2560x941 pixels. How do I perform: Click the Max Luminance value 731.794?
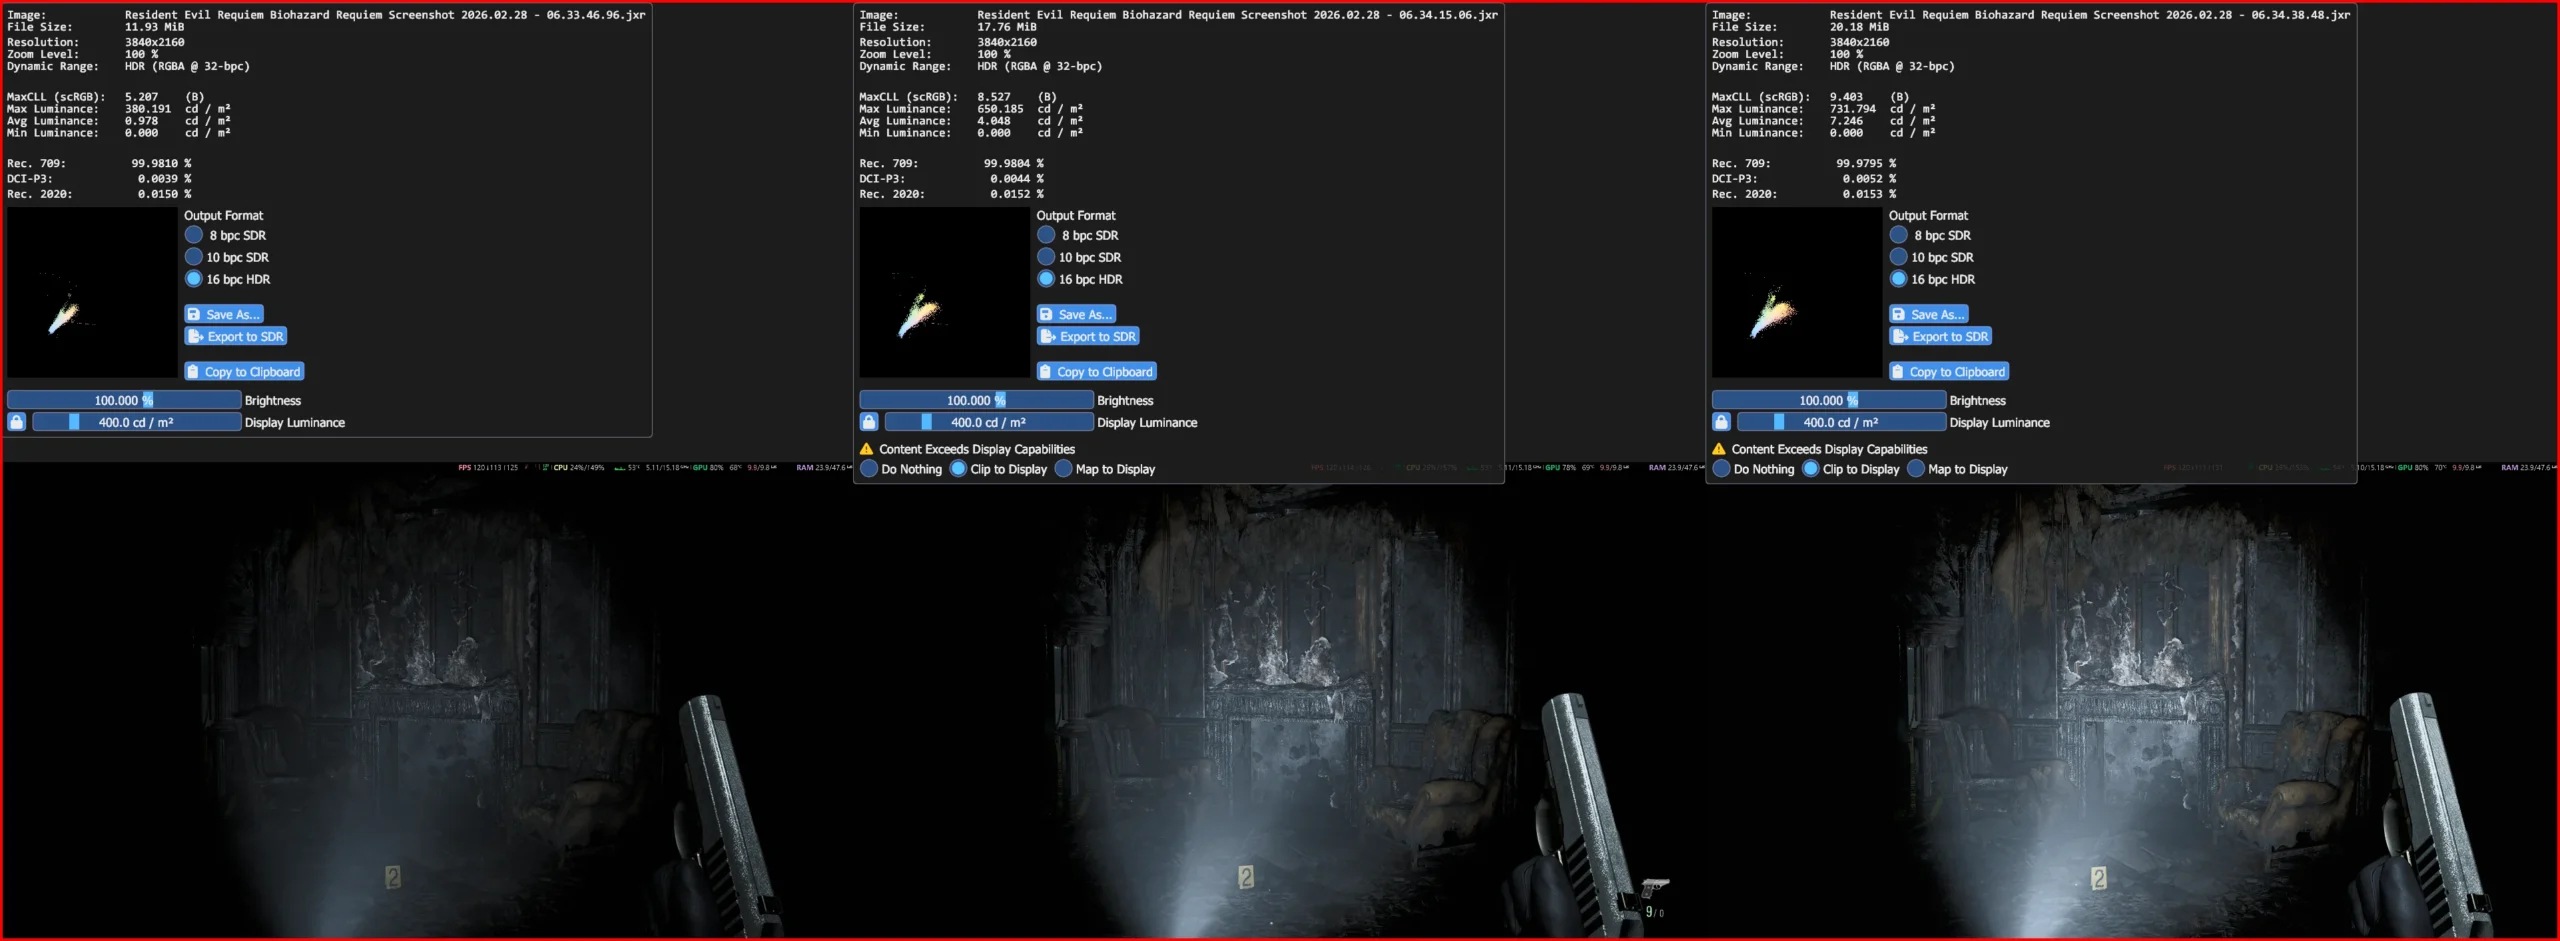(1852, 109)
